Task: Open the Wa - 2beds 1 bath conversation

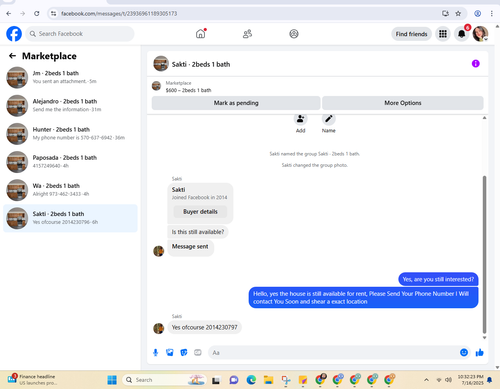Action: click(70, 190)
